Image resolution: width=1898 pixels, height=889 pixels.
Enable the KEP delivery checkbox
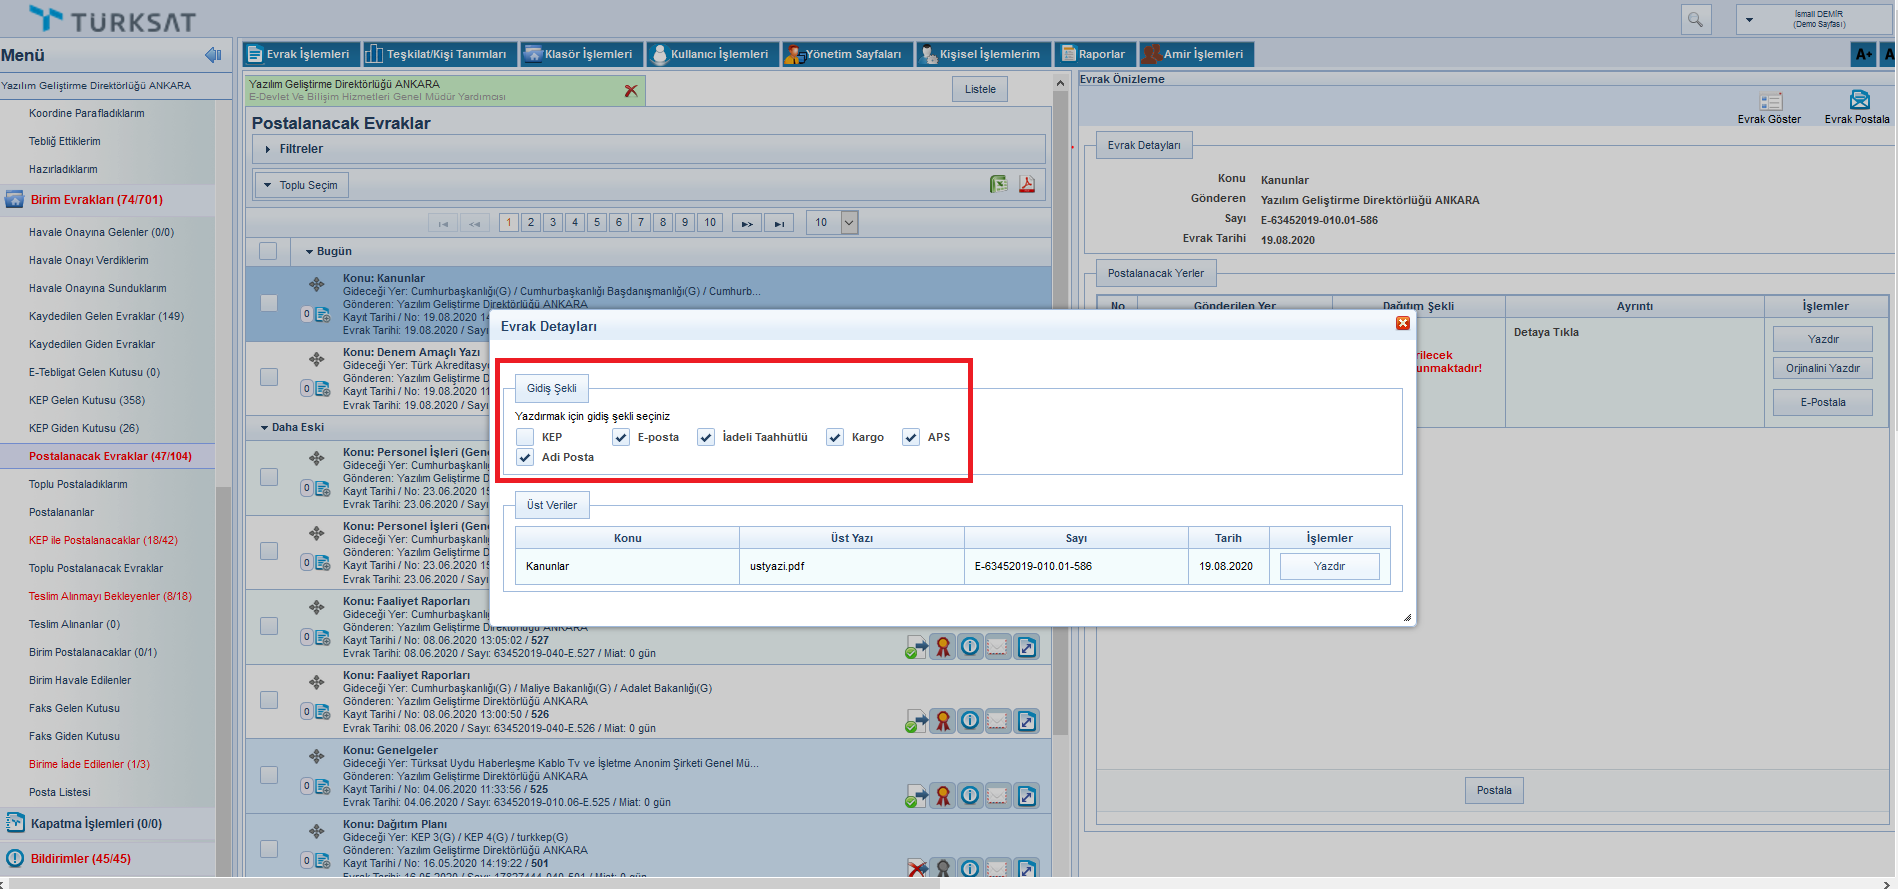point(525,437)
